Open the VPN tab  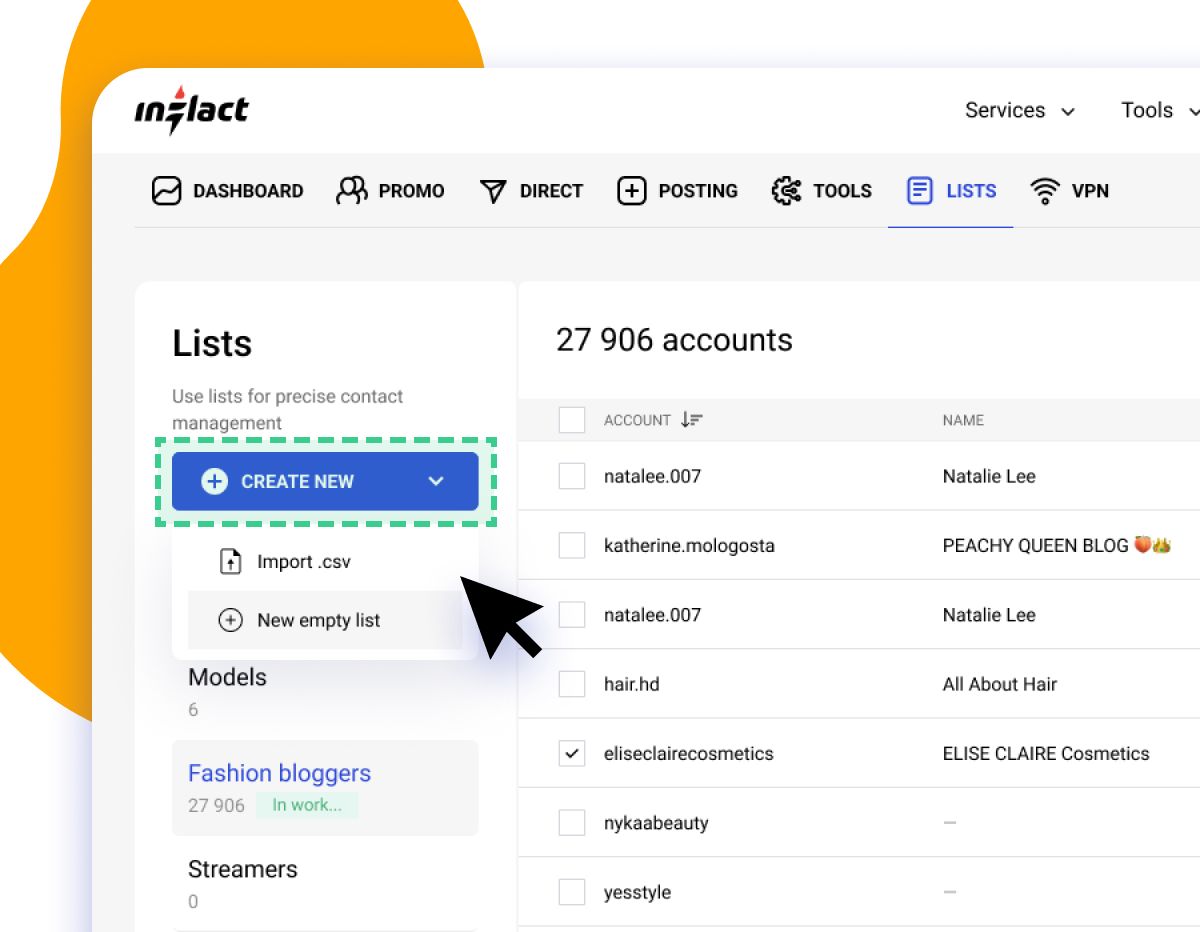1069,190
